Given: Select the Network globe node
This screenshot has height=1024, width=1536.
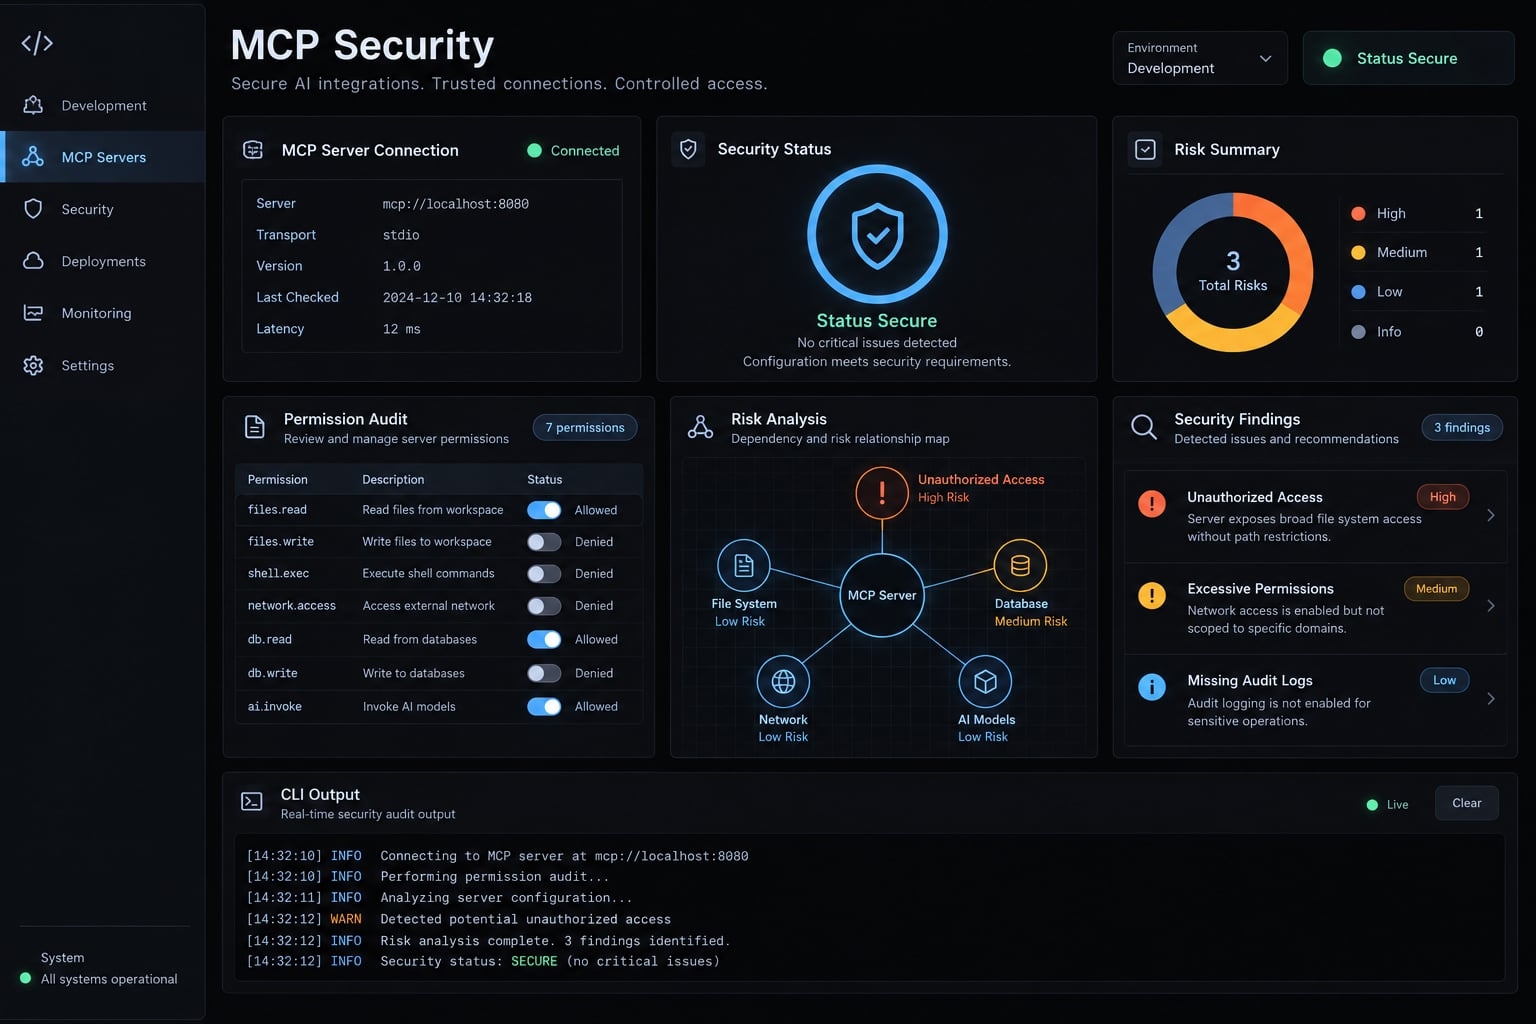Looking at the screenshot, I should 783,682.
